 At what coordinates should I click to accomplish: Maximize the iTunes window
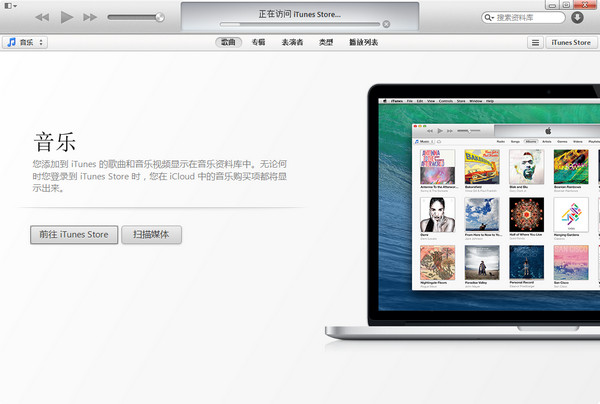(x=566, y=5)
